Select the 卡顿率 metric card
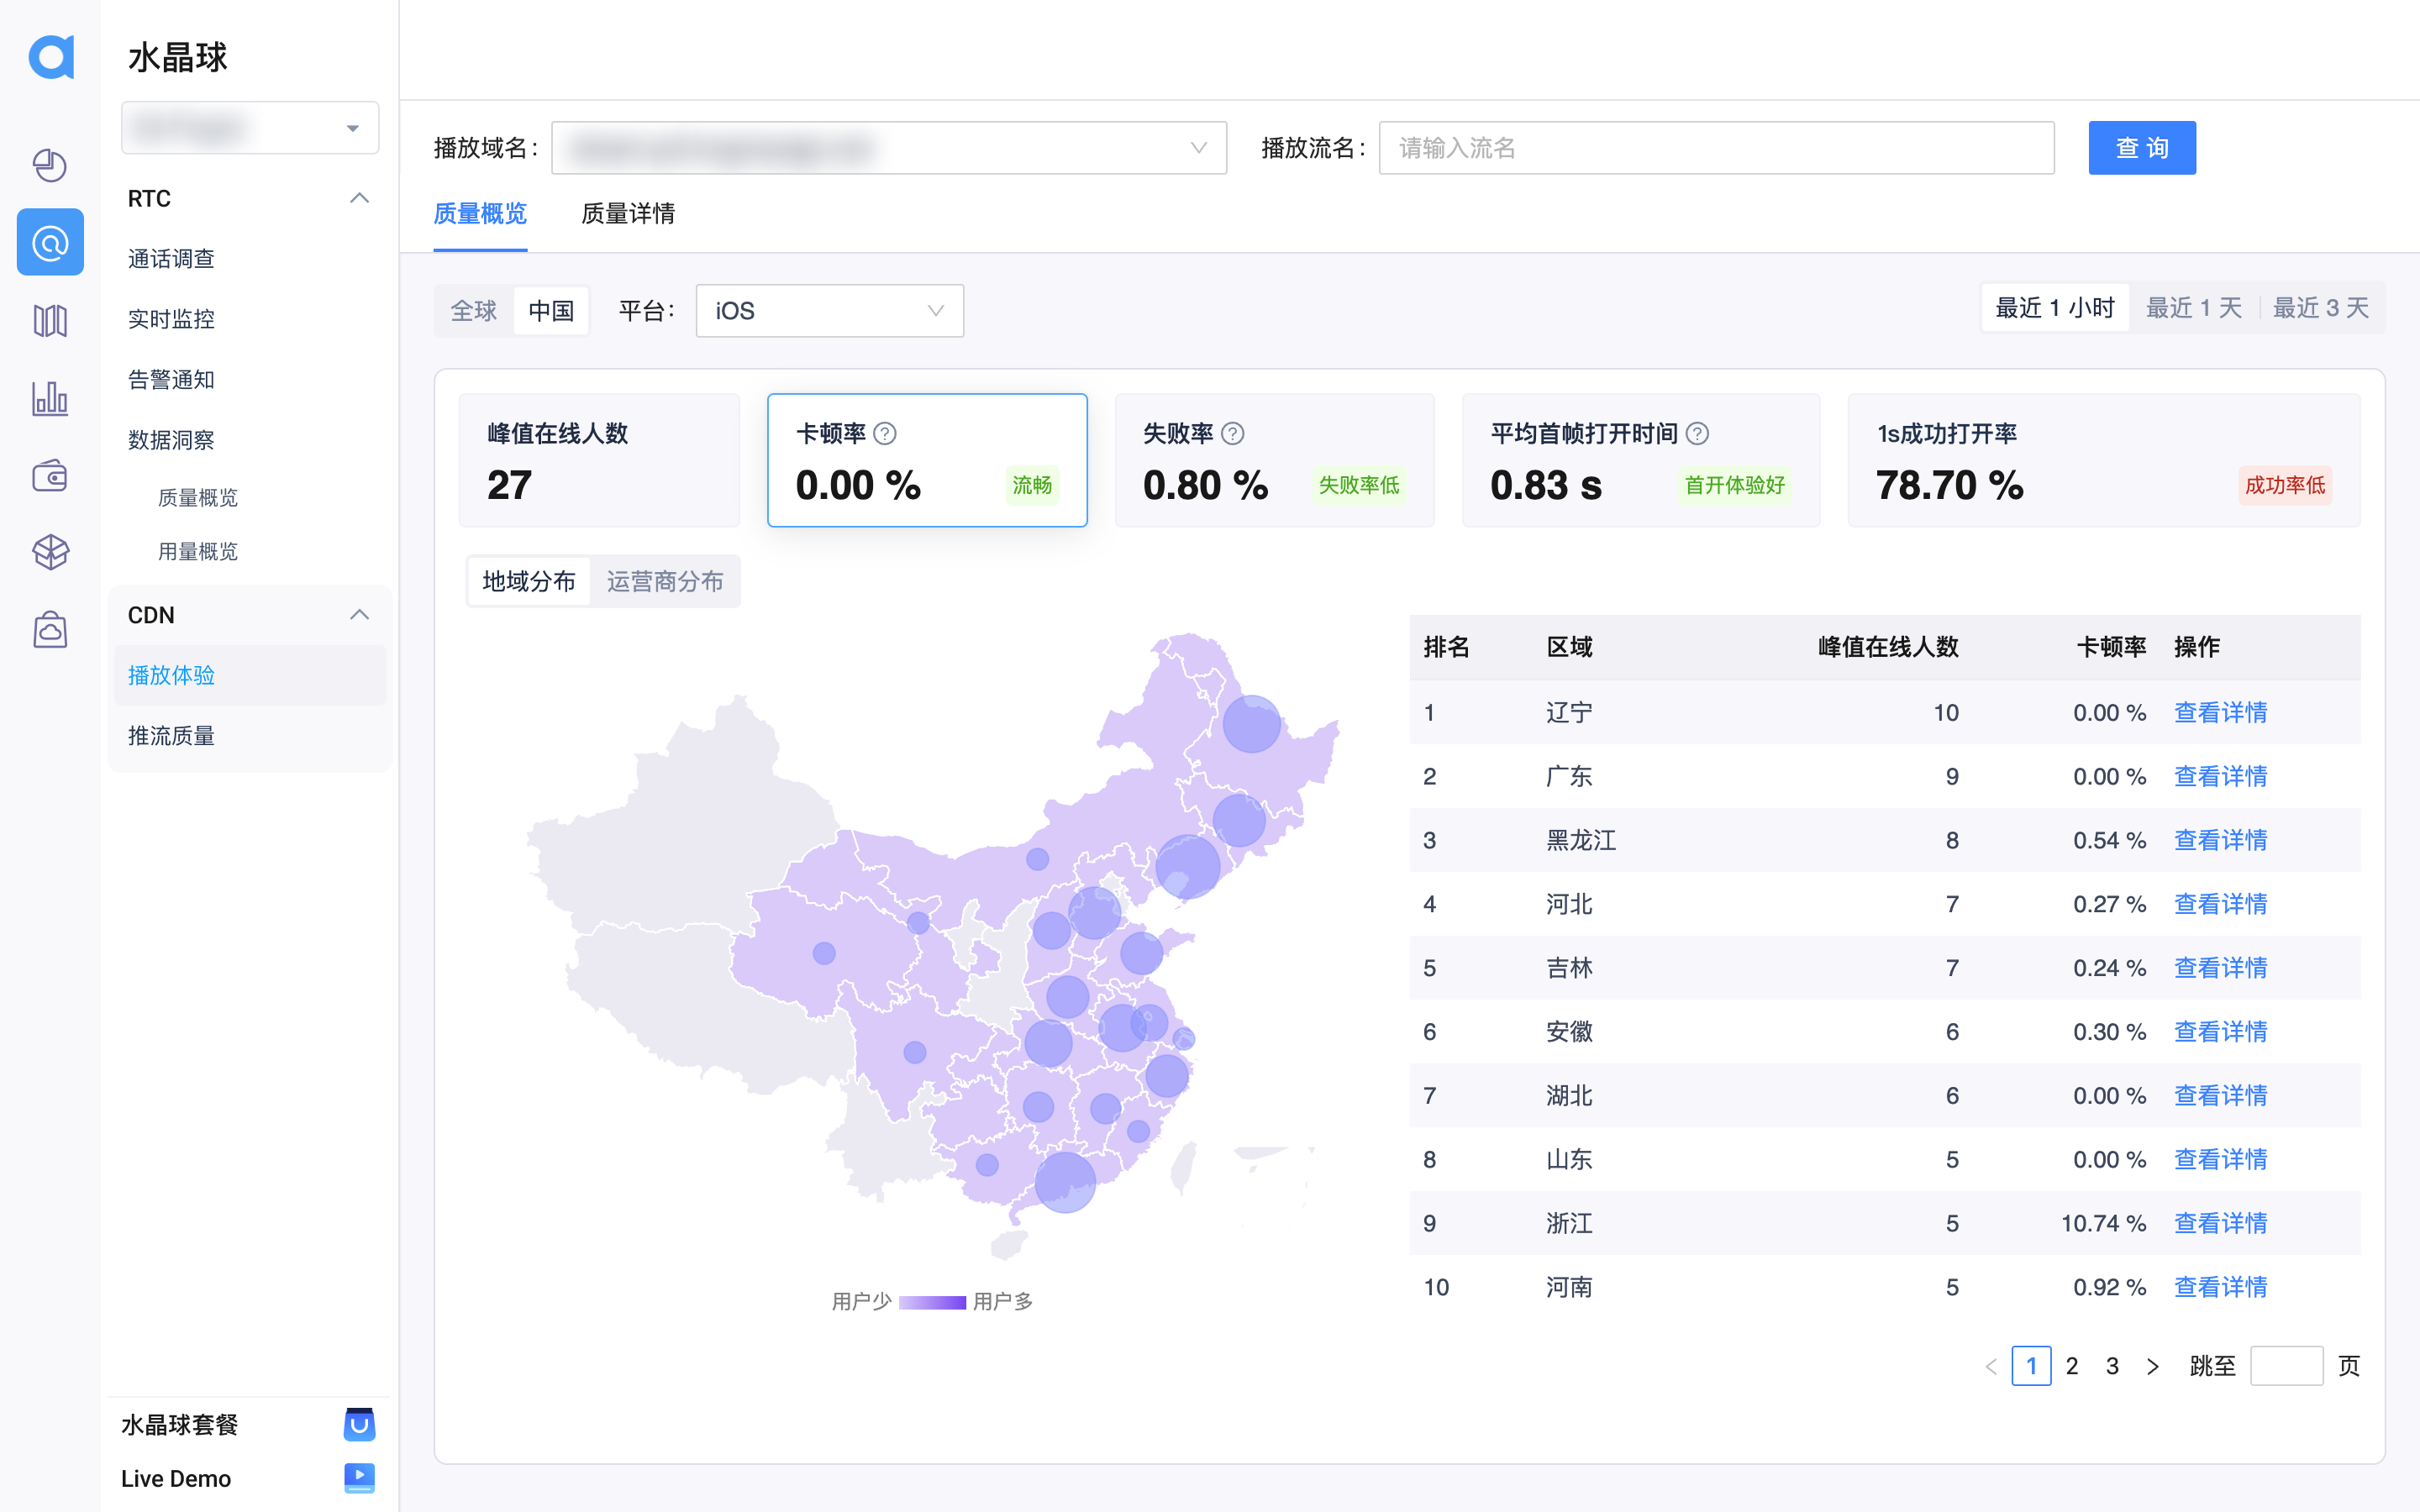The height and width of the screenshot is (1512, 2420). (927, 460)
